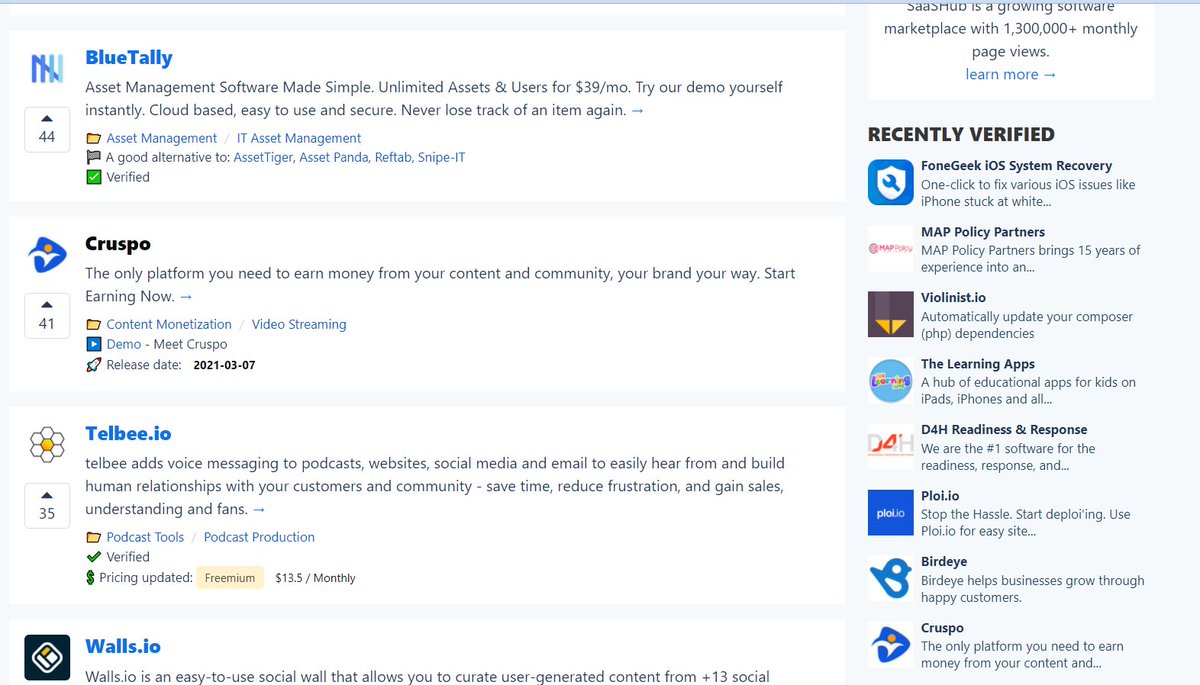Go to the Reftab alternative link
Image resolution: width=1200 pixels, height=685 pixels.
393,157
